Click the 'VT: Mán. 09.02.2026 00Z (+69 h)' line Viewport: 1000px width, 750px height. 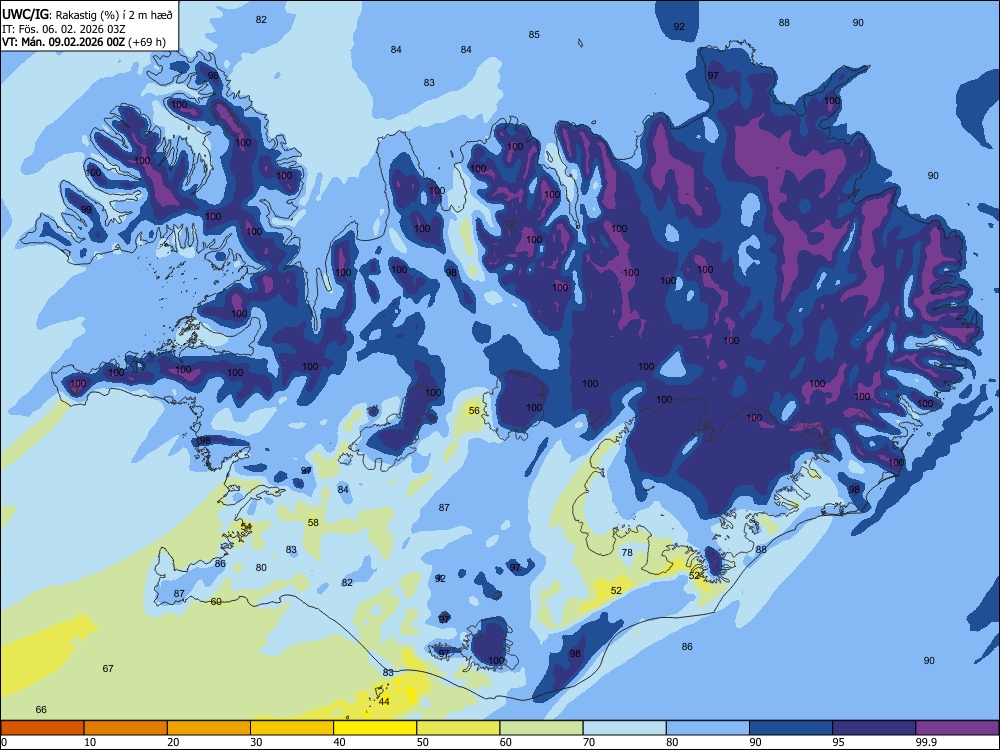click(84, 42)
